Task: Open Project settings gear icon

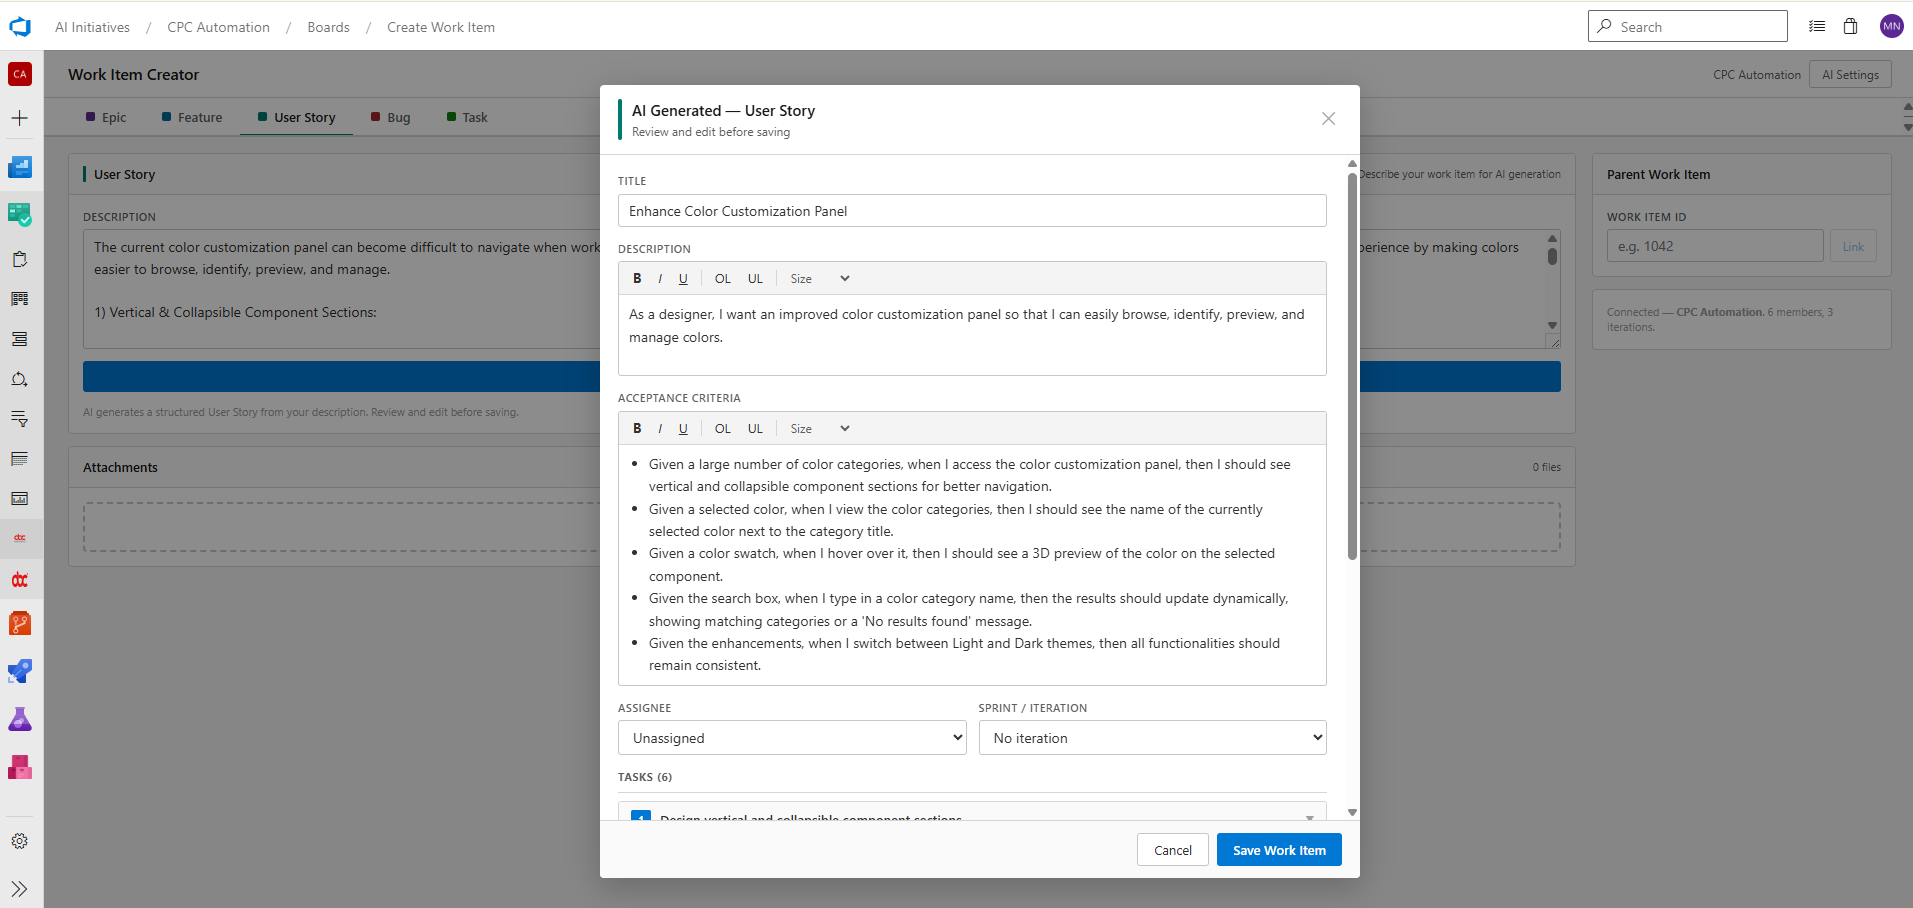Action: pyautogui.click(x=20, y=841)
